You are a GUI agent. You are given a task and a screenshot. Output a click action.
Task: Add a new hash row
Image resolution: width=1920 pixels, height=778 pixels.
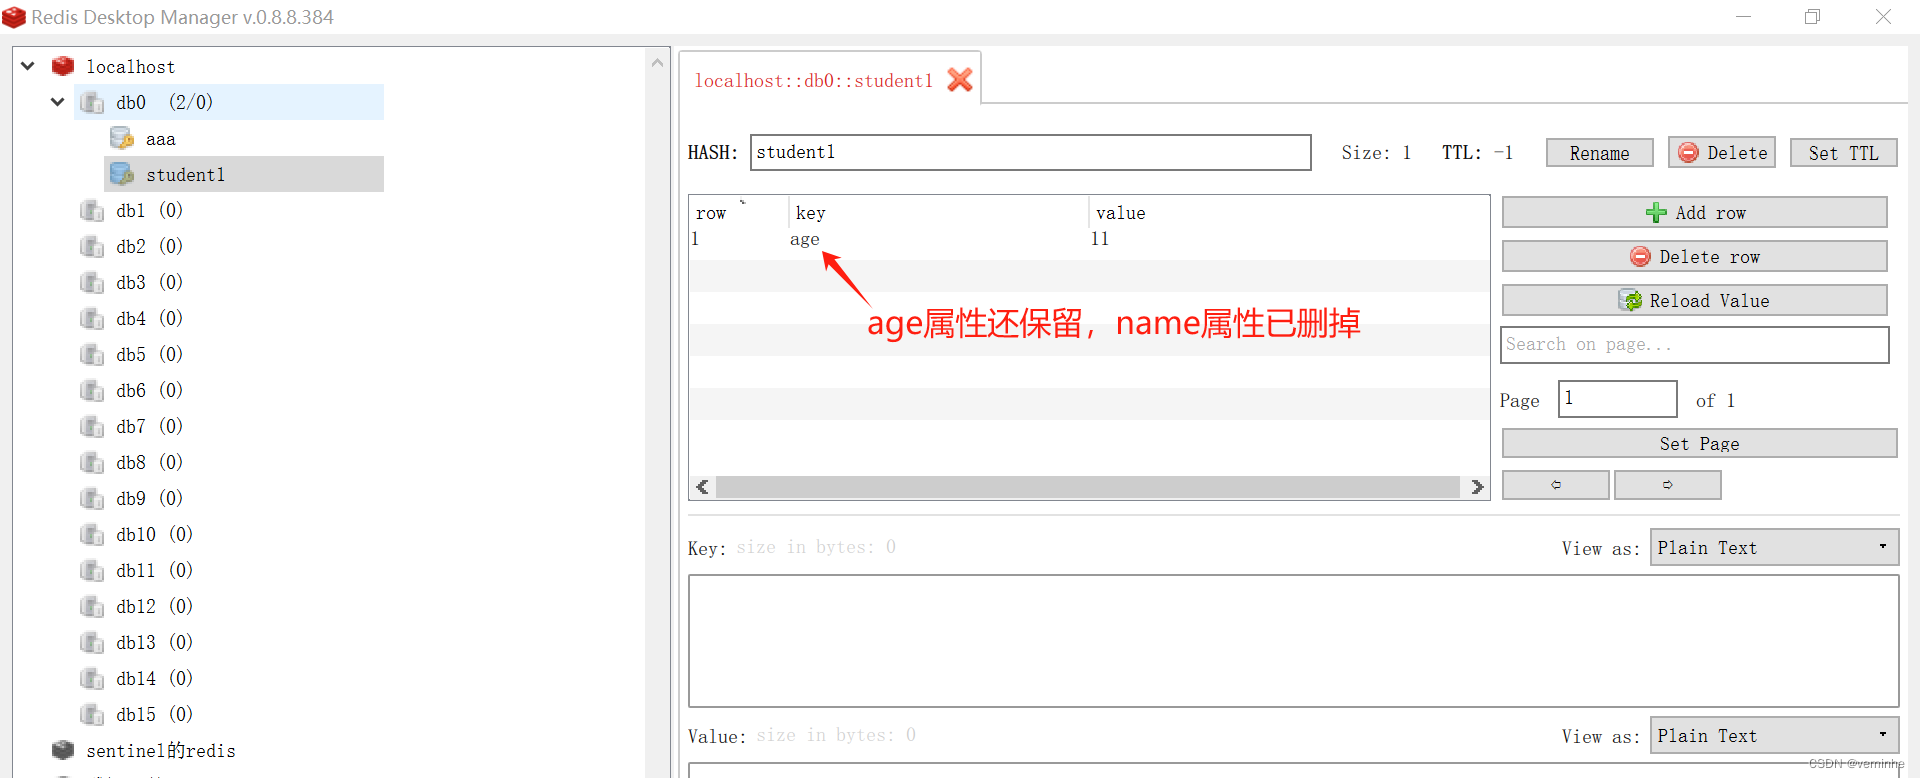click(1694, 212)
